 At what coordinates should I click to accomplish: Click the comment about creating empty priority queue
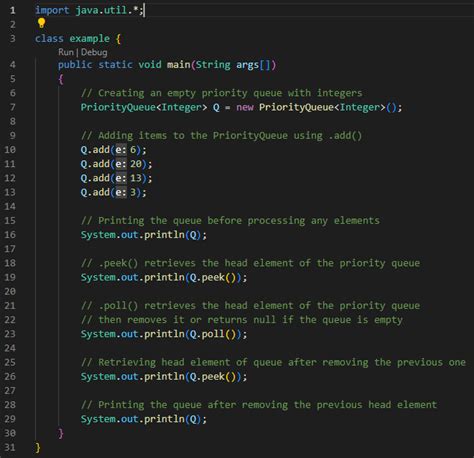pyautogui.click(x=221, y=93)
